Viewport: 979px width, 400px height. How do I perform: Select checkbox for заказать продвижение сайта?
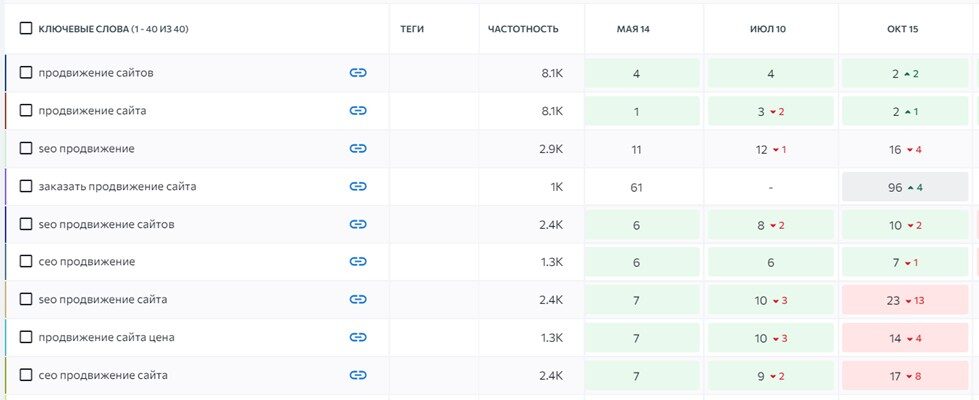(26, 186)
